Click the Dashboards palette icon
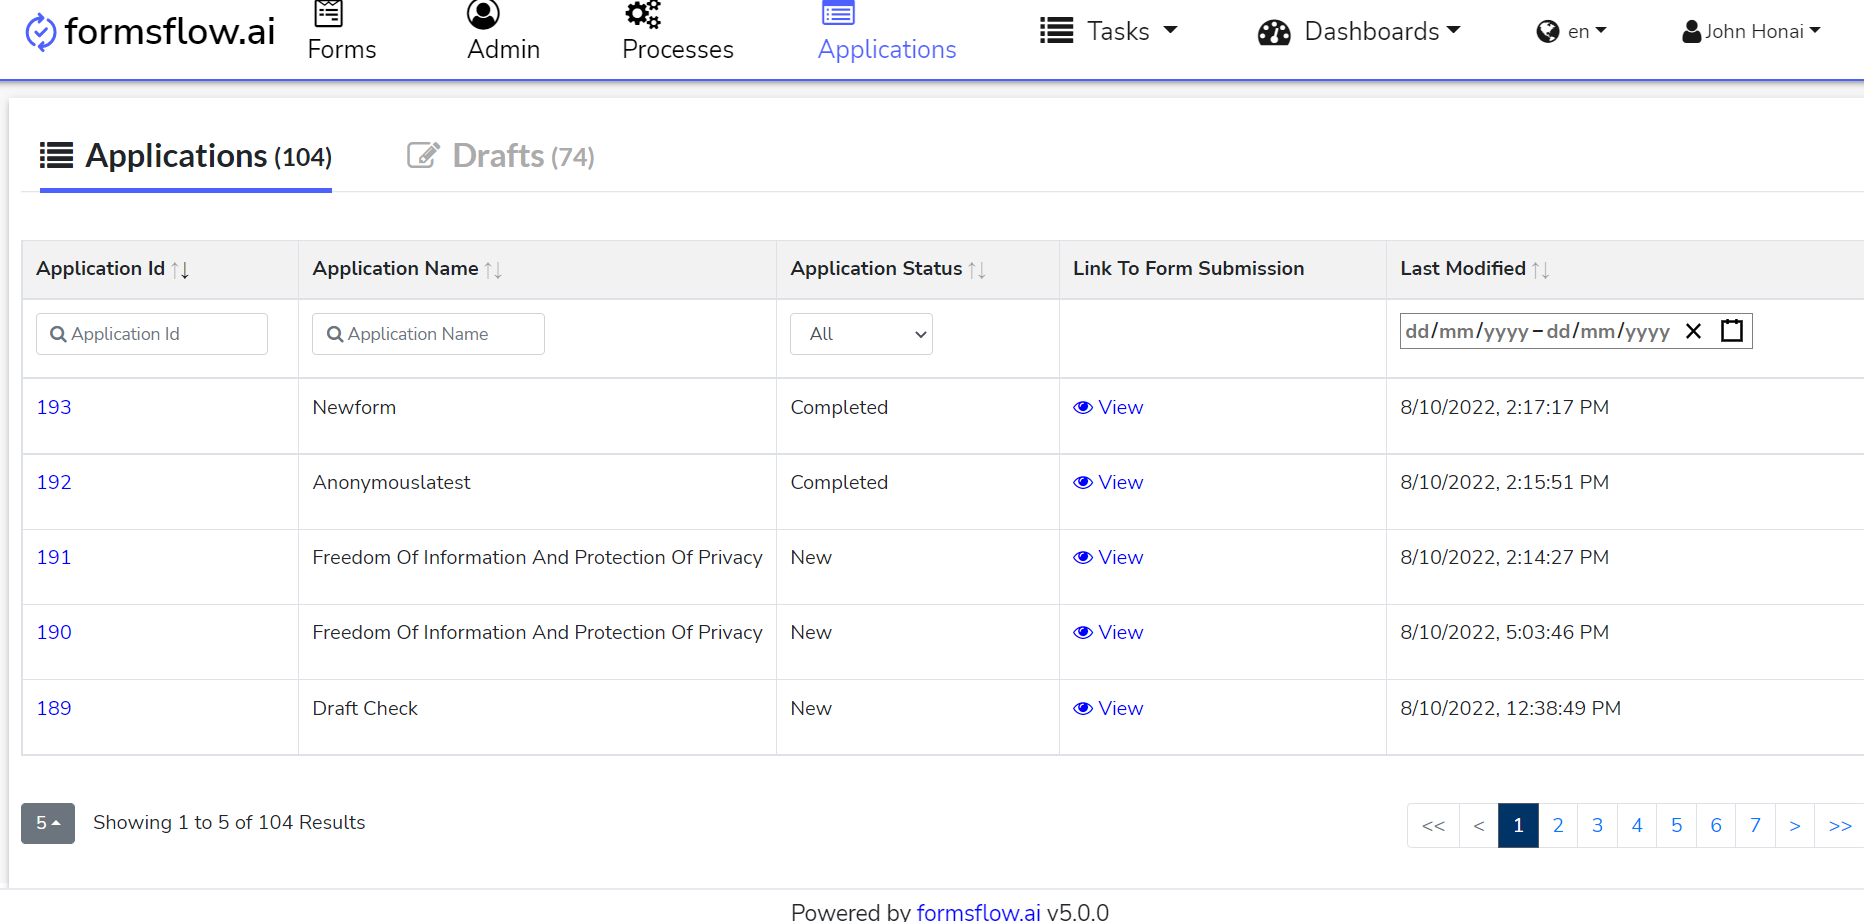The width and height of the screenshot is (1864, 922). pos(1274,33)
